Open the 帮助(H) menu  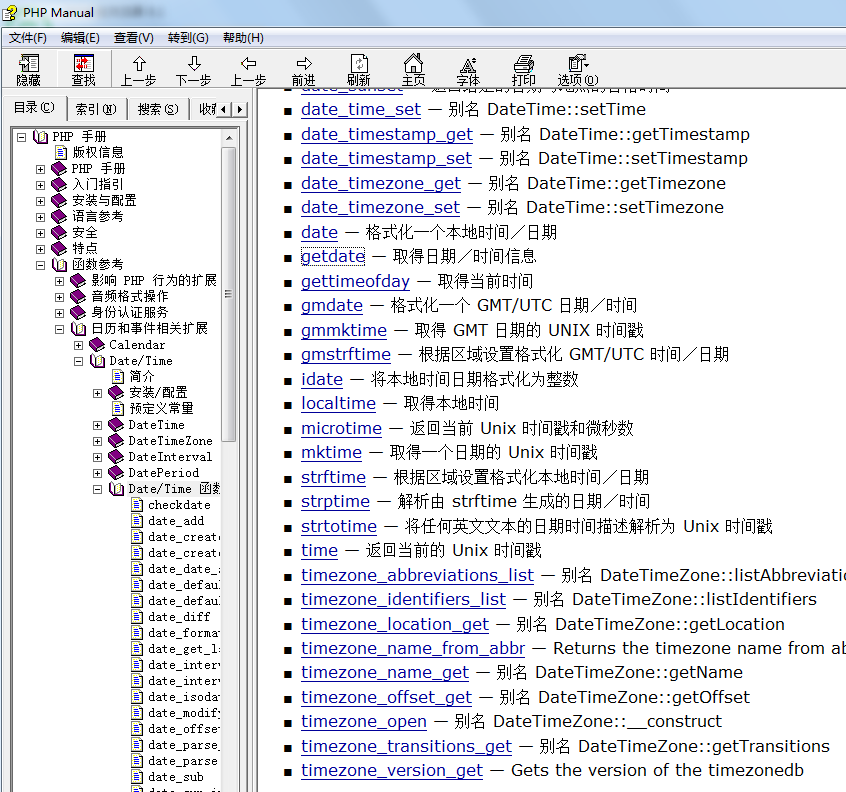243,38
